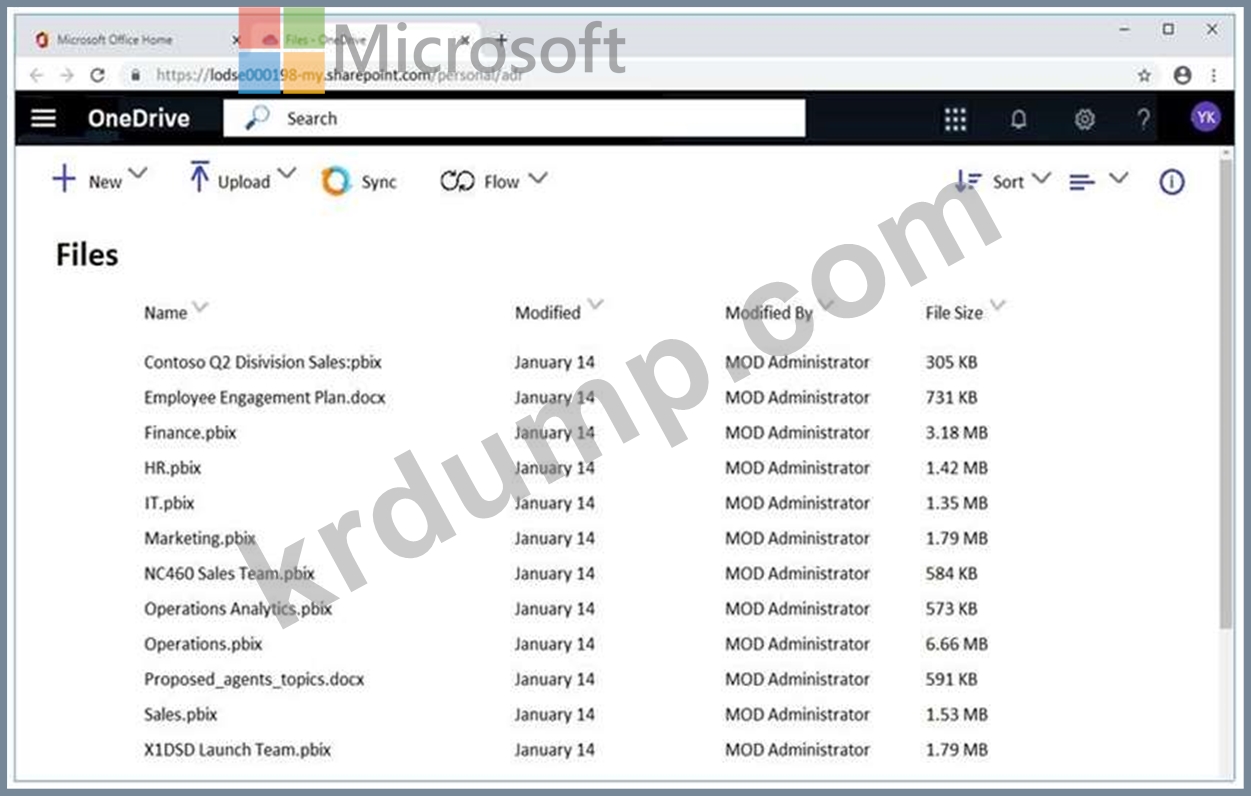The height and width of the screenshot is (796, 1251).
Task: Open Contoso Q2 Disivision Sales file
Action: (263, 362)
